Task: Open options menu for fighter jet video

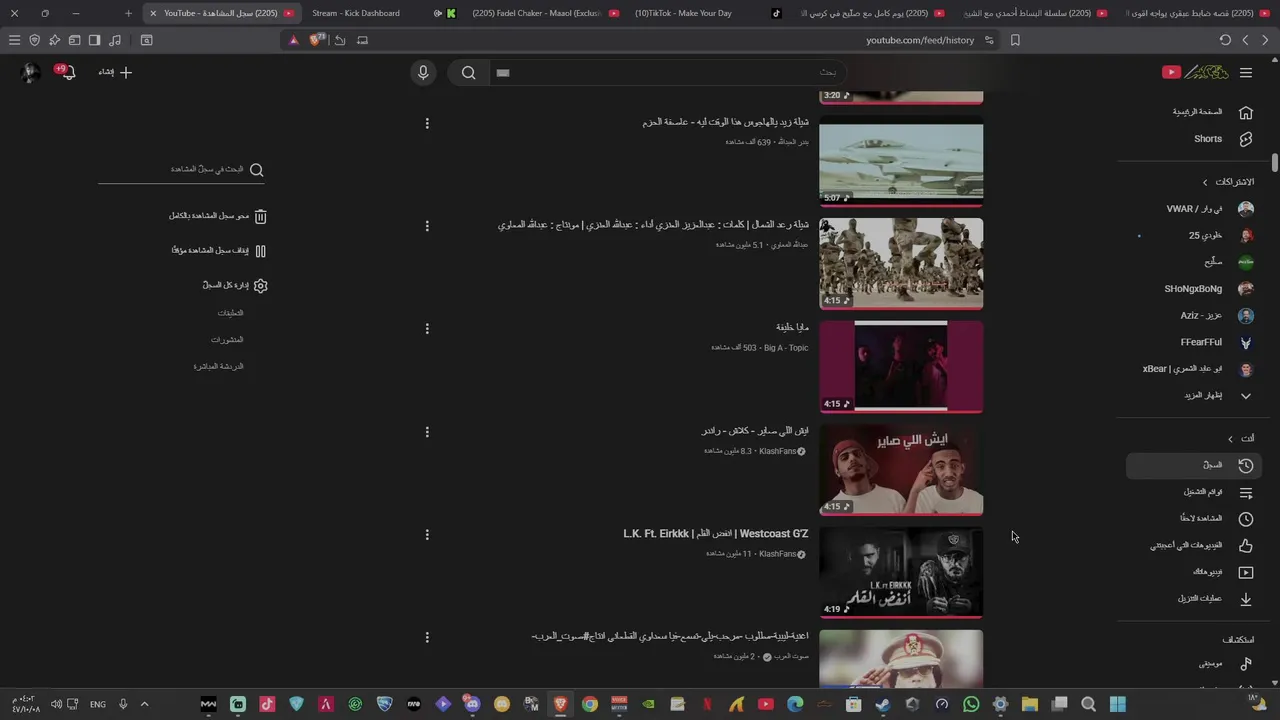Action: tap(427, 124)
